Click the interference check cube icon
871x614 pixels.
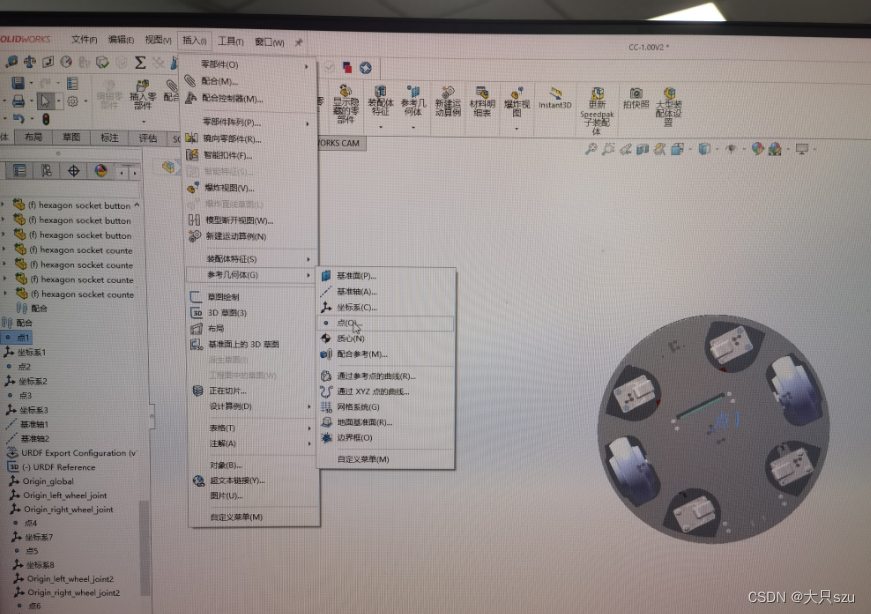pos(103,62)
